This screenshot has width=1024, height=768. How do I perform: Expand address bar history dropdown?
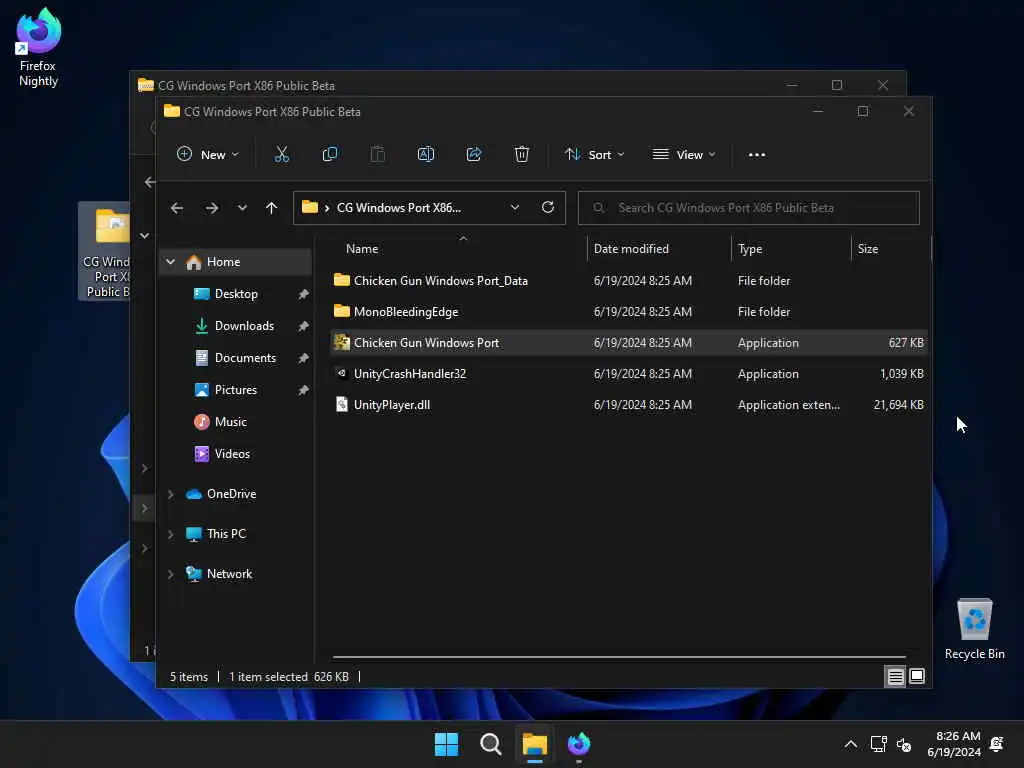(x=515, y=208)
